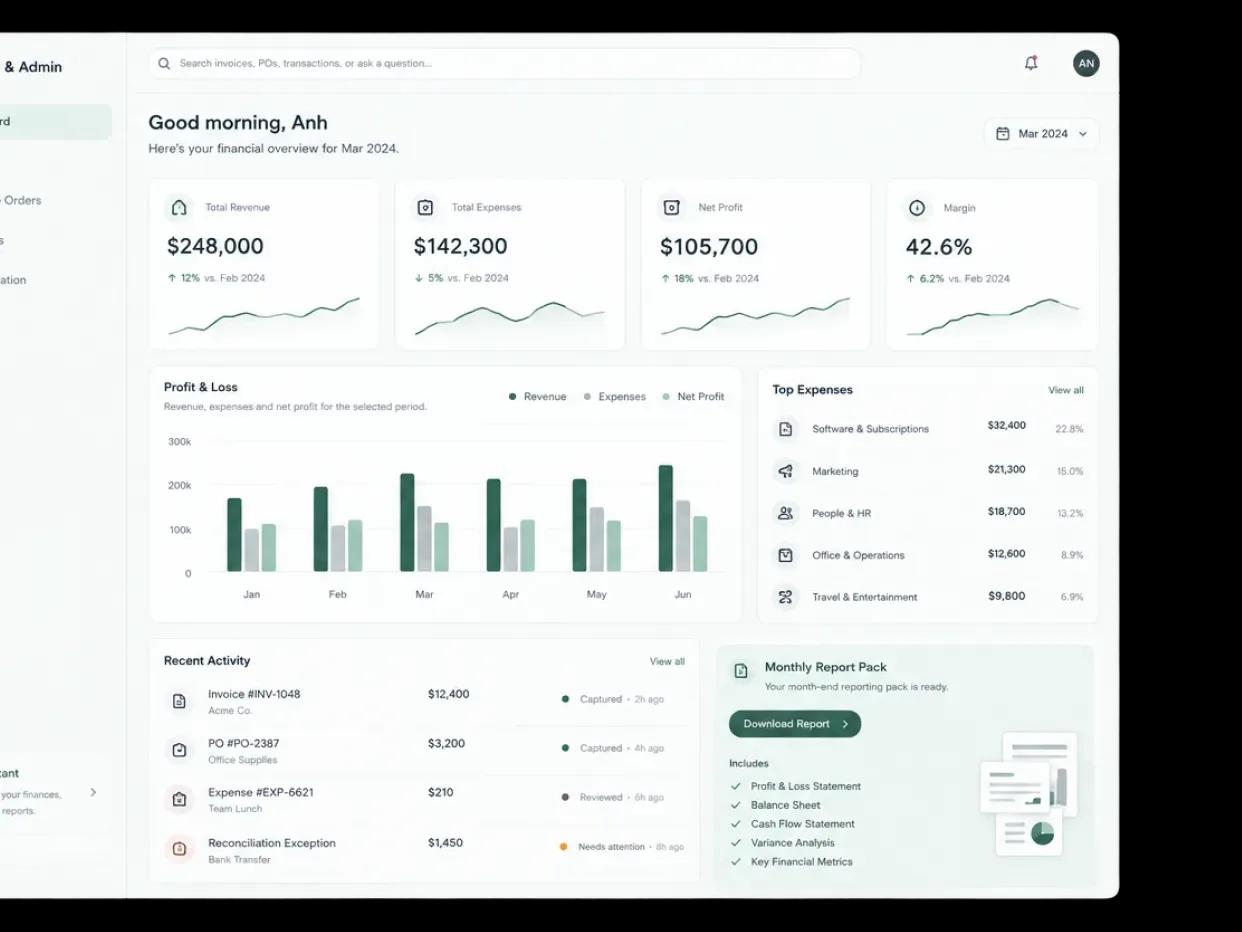Click the $9,800 Travel amount
This screenshot has width=1242, height=932.
coord(1007,596)
